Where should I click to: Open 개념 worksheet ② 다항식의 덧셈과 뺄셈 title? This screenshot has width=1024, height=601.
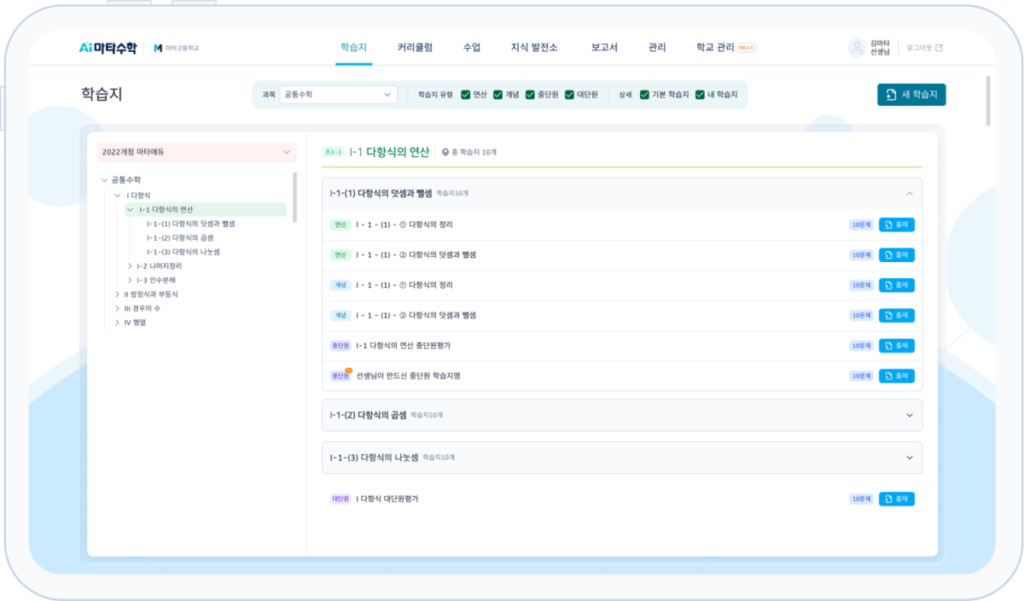tap(415, 316)
